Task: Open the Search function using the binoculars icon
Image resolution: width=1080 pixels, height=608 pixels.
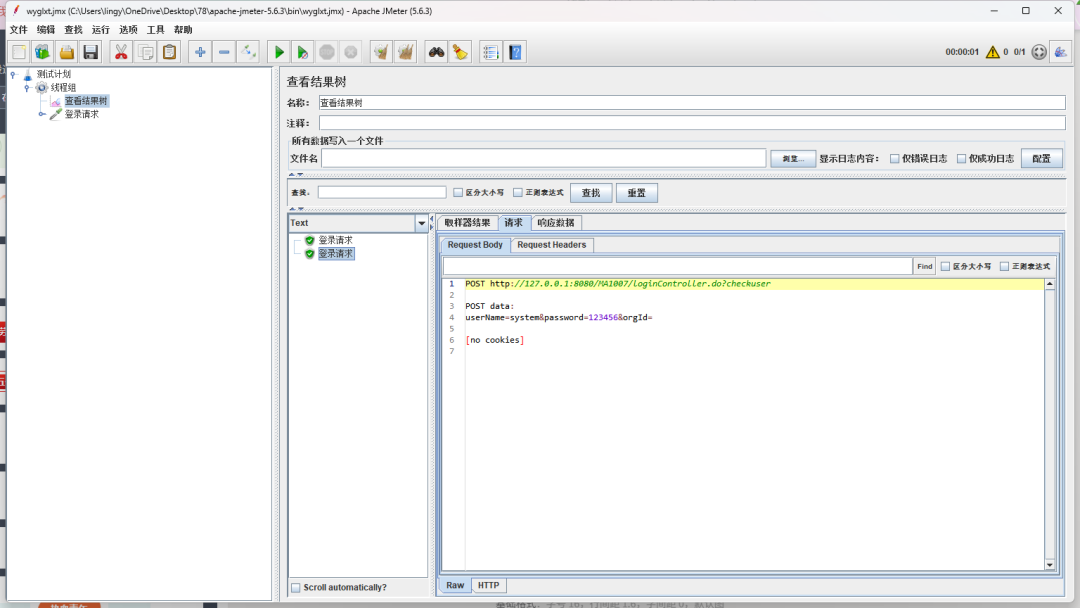Action: pos(434,51)
